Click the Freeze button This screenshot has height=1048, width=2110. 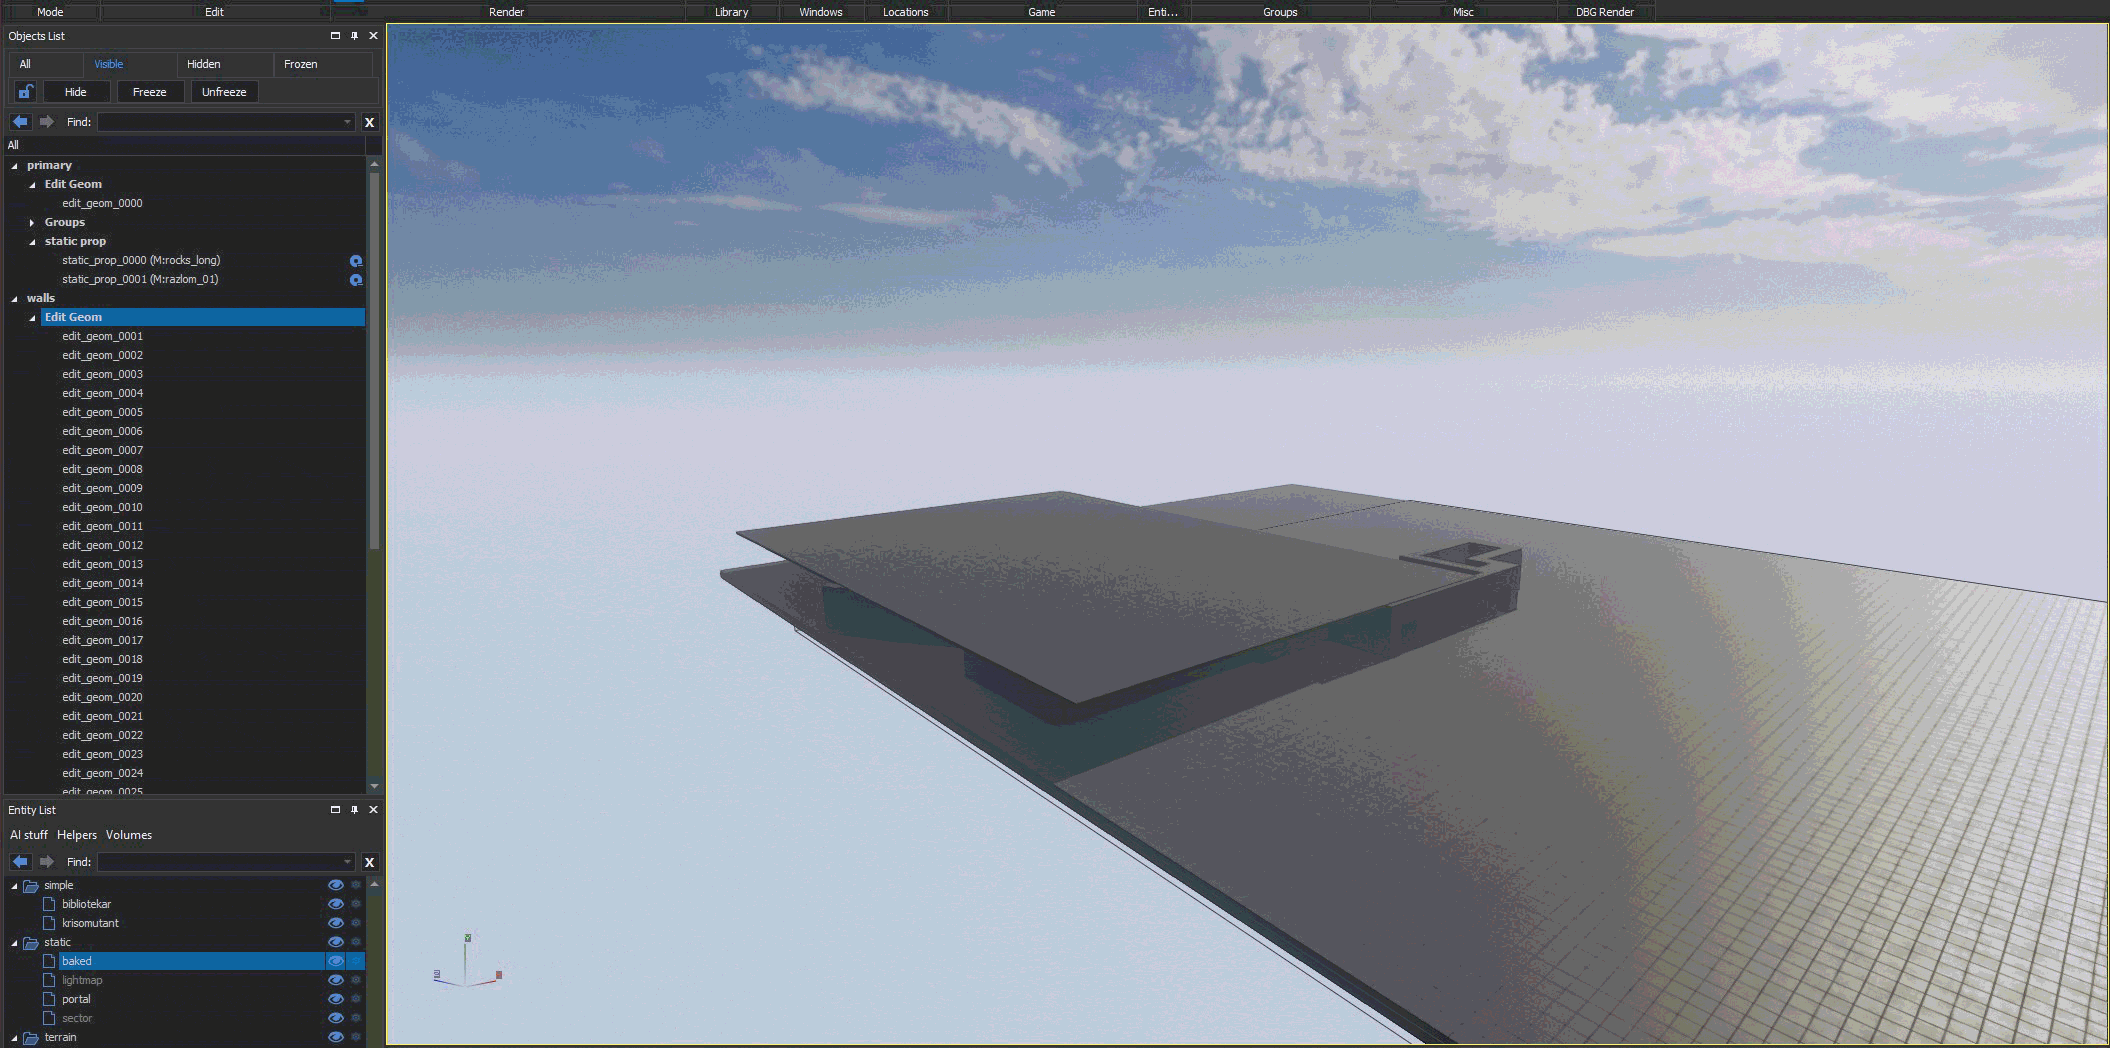click(150, 91)
